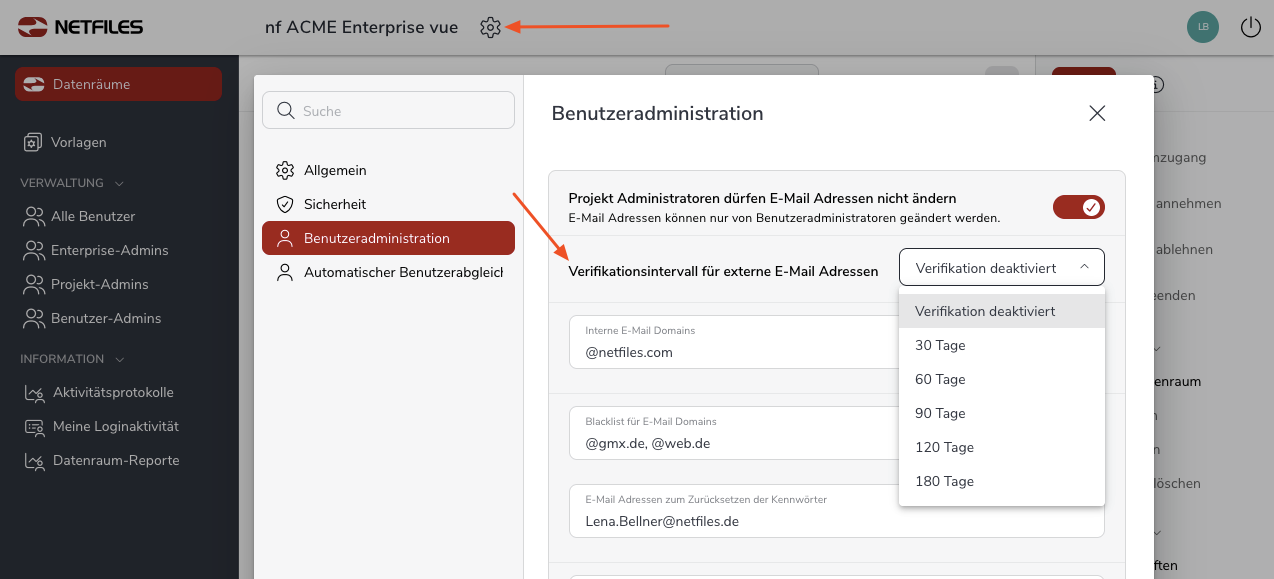Click the Aktivitätsprotokolle chart icon

coord(34,392)
